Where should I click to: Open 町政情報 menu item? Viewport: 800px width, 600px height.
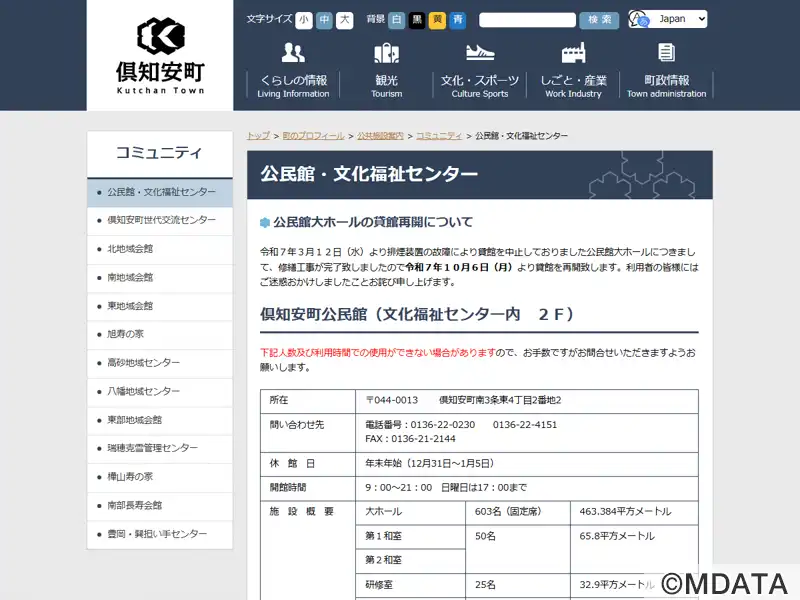(666, 85)
